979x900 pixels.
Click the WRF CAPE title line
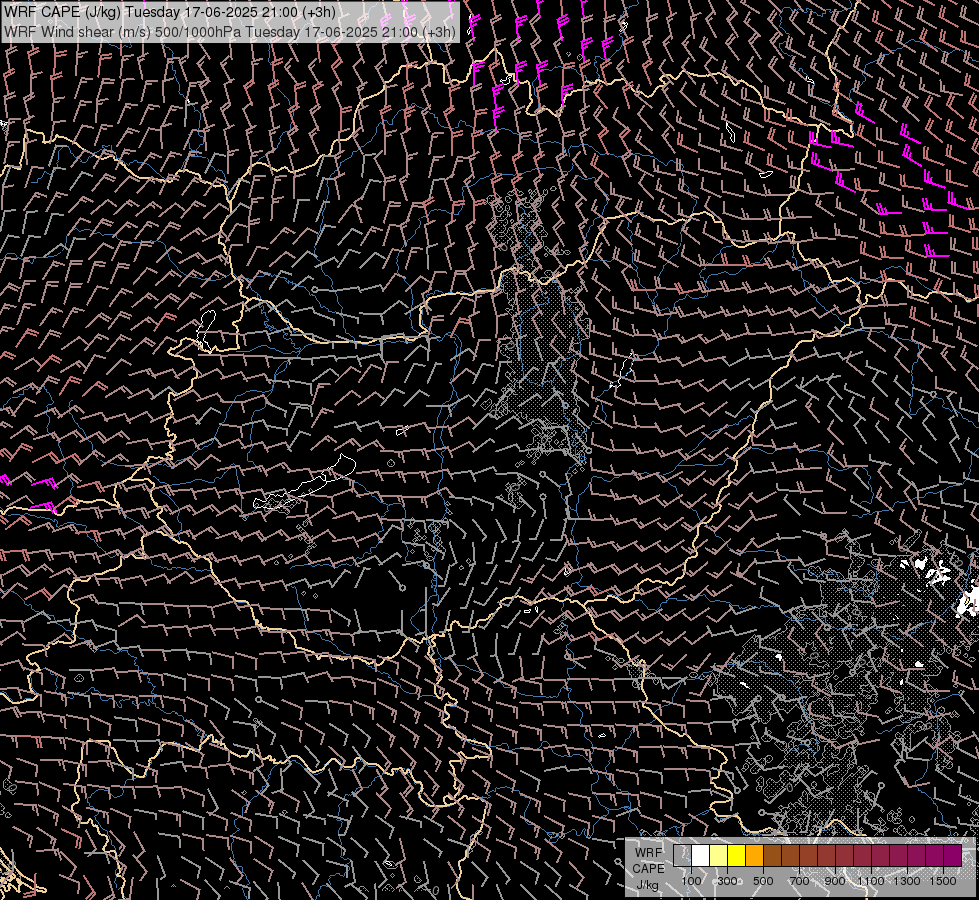pyautogui.click(x=170, y=12)
